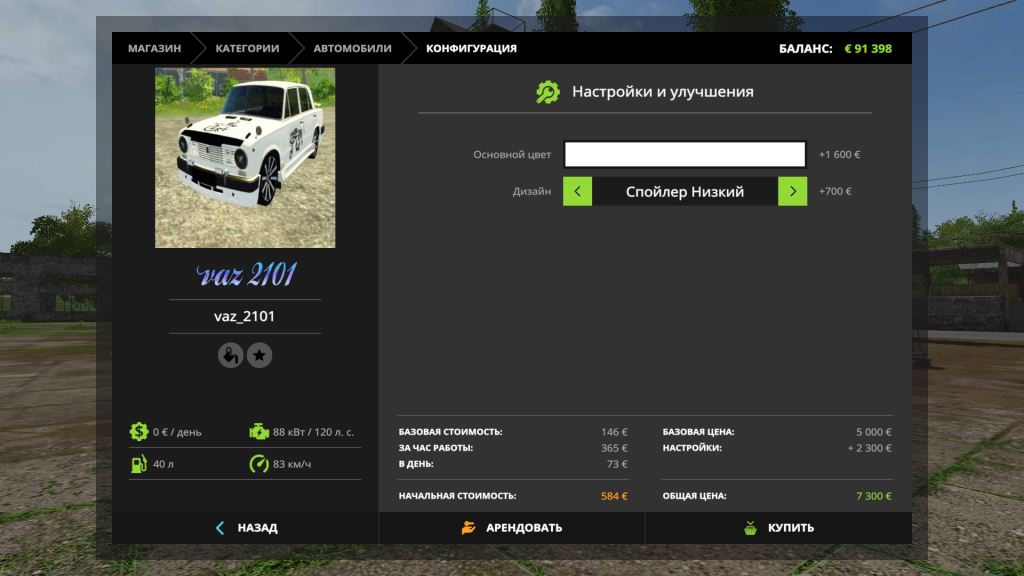Select the КОНФИГУРАЦИЯ breadcrumb
Image resolution: width=1024 pixels, height=576 pixels.
[471, 48]
